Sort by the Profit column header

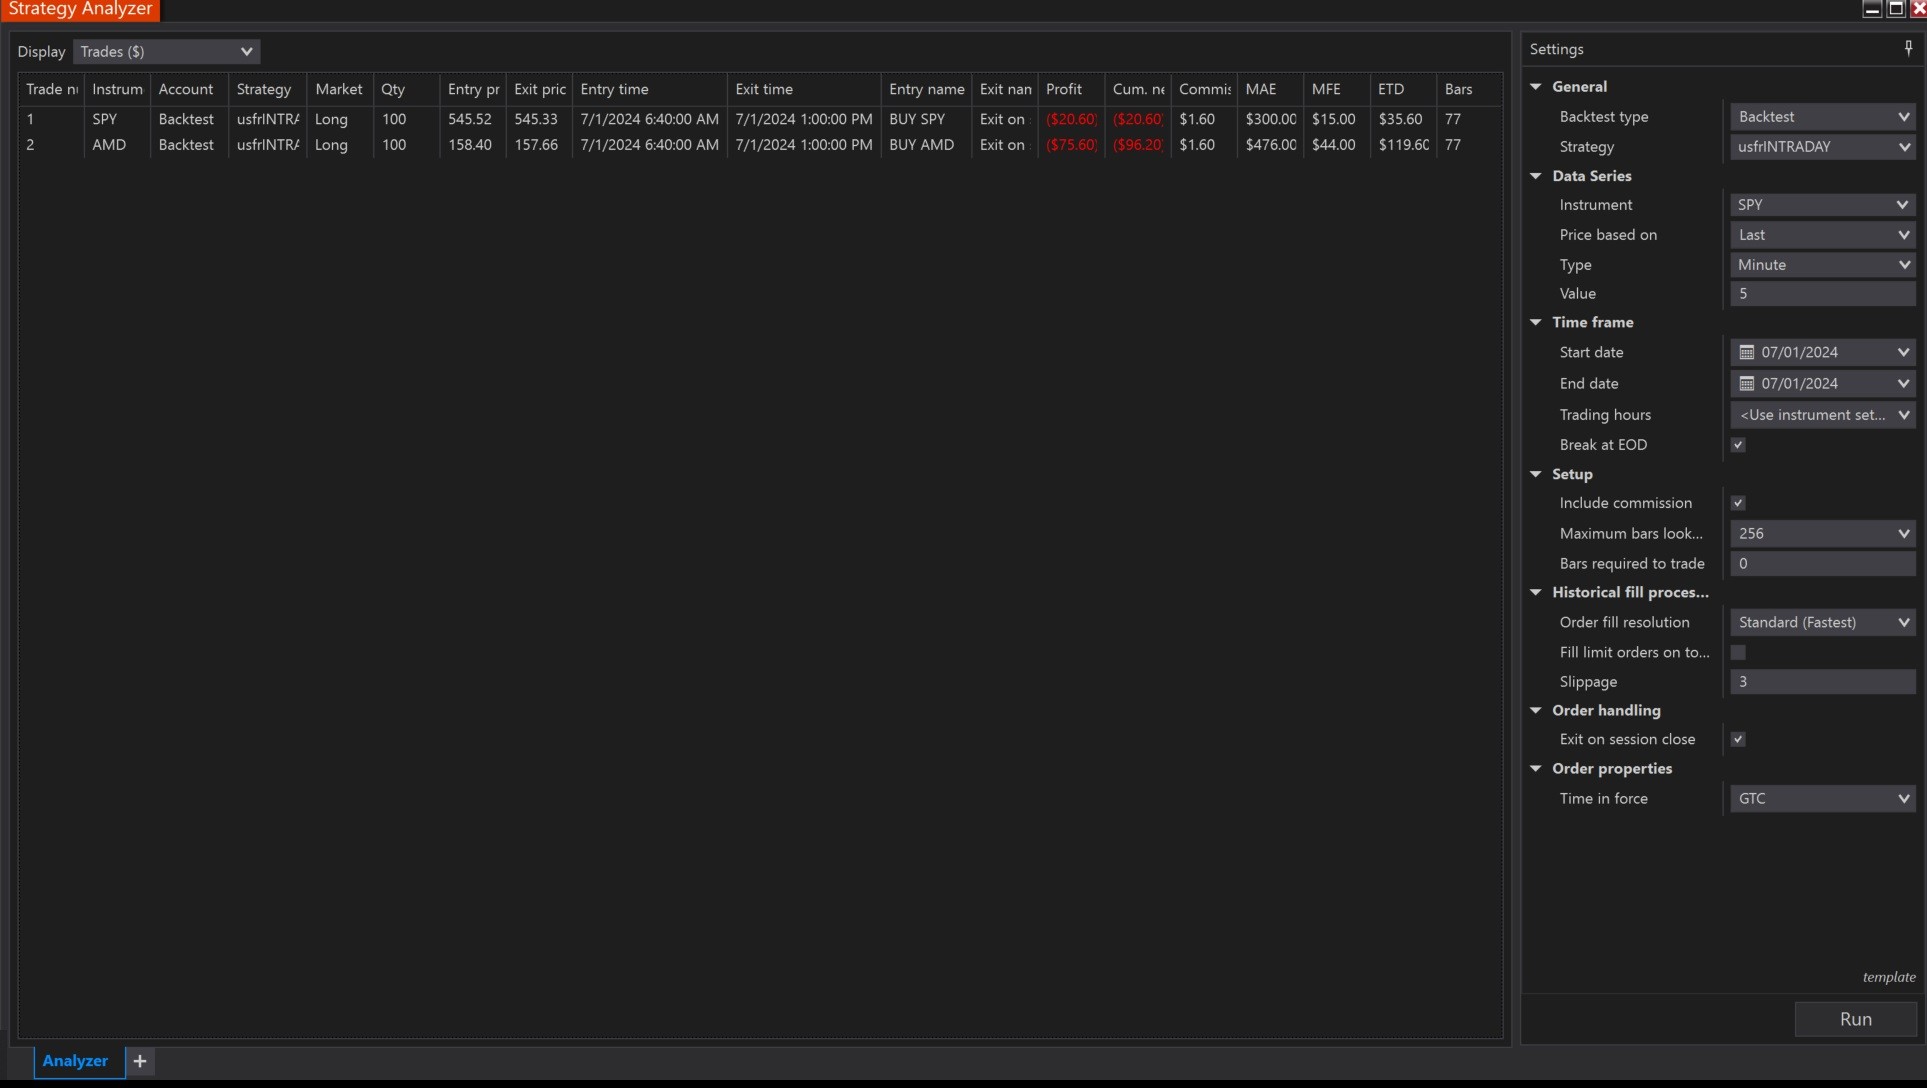tap(1064, 89)
